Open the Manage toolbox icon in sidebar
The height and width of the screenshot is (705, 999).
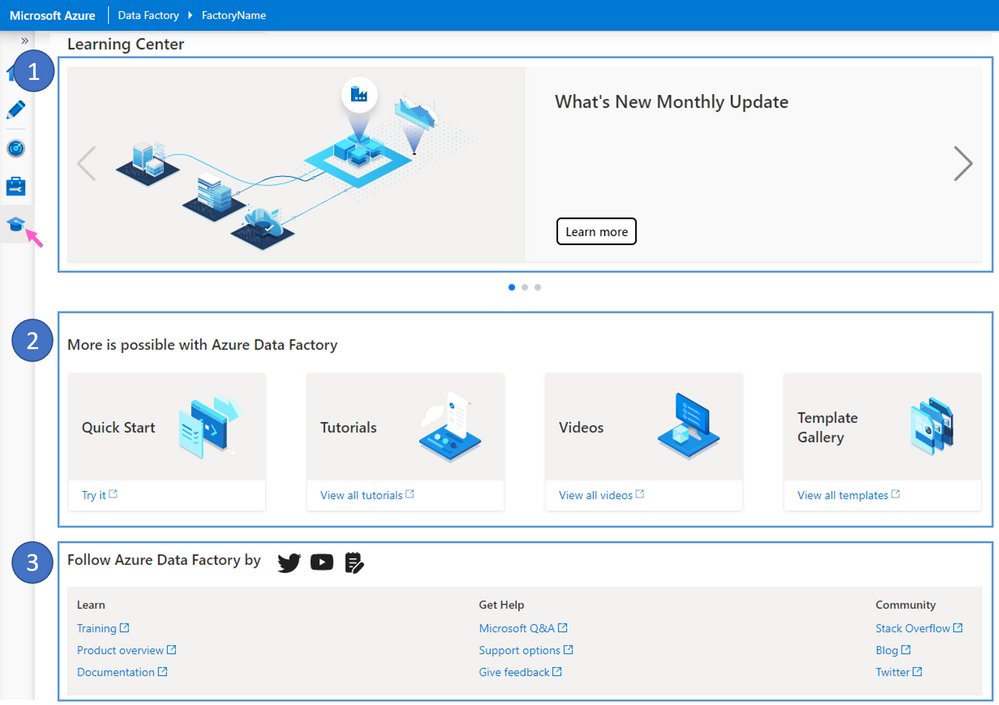[17, 185]
